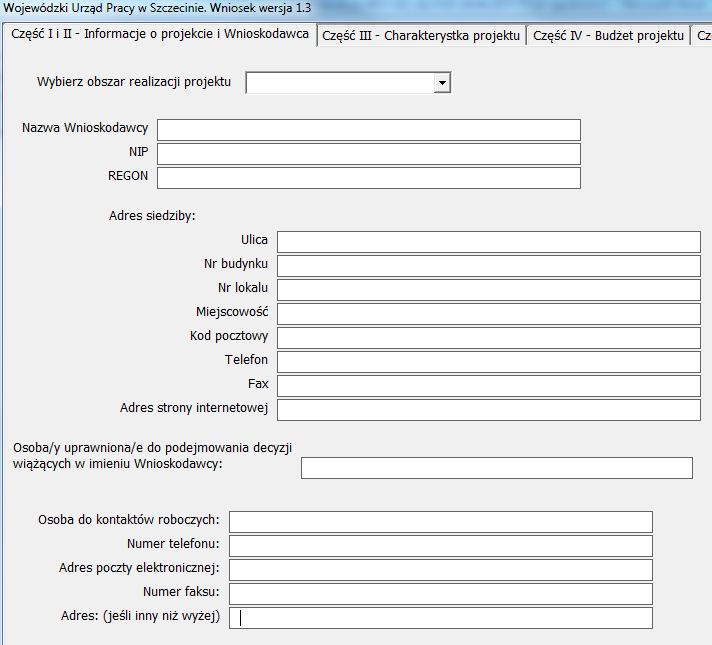Screen dimensions: 712x645
Task: Click the Nr budynku field
Action: (x=489, y=266)
